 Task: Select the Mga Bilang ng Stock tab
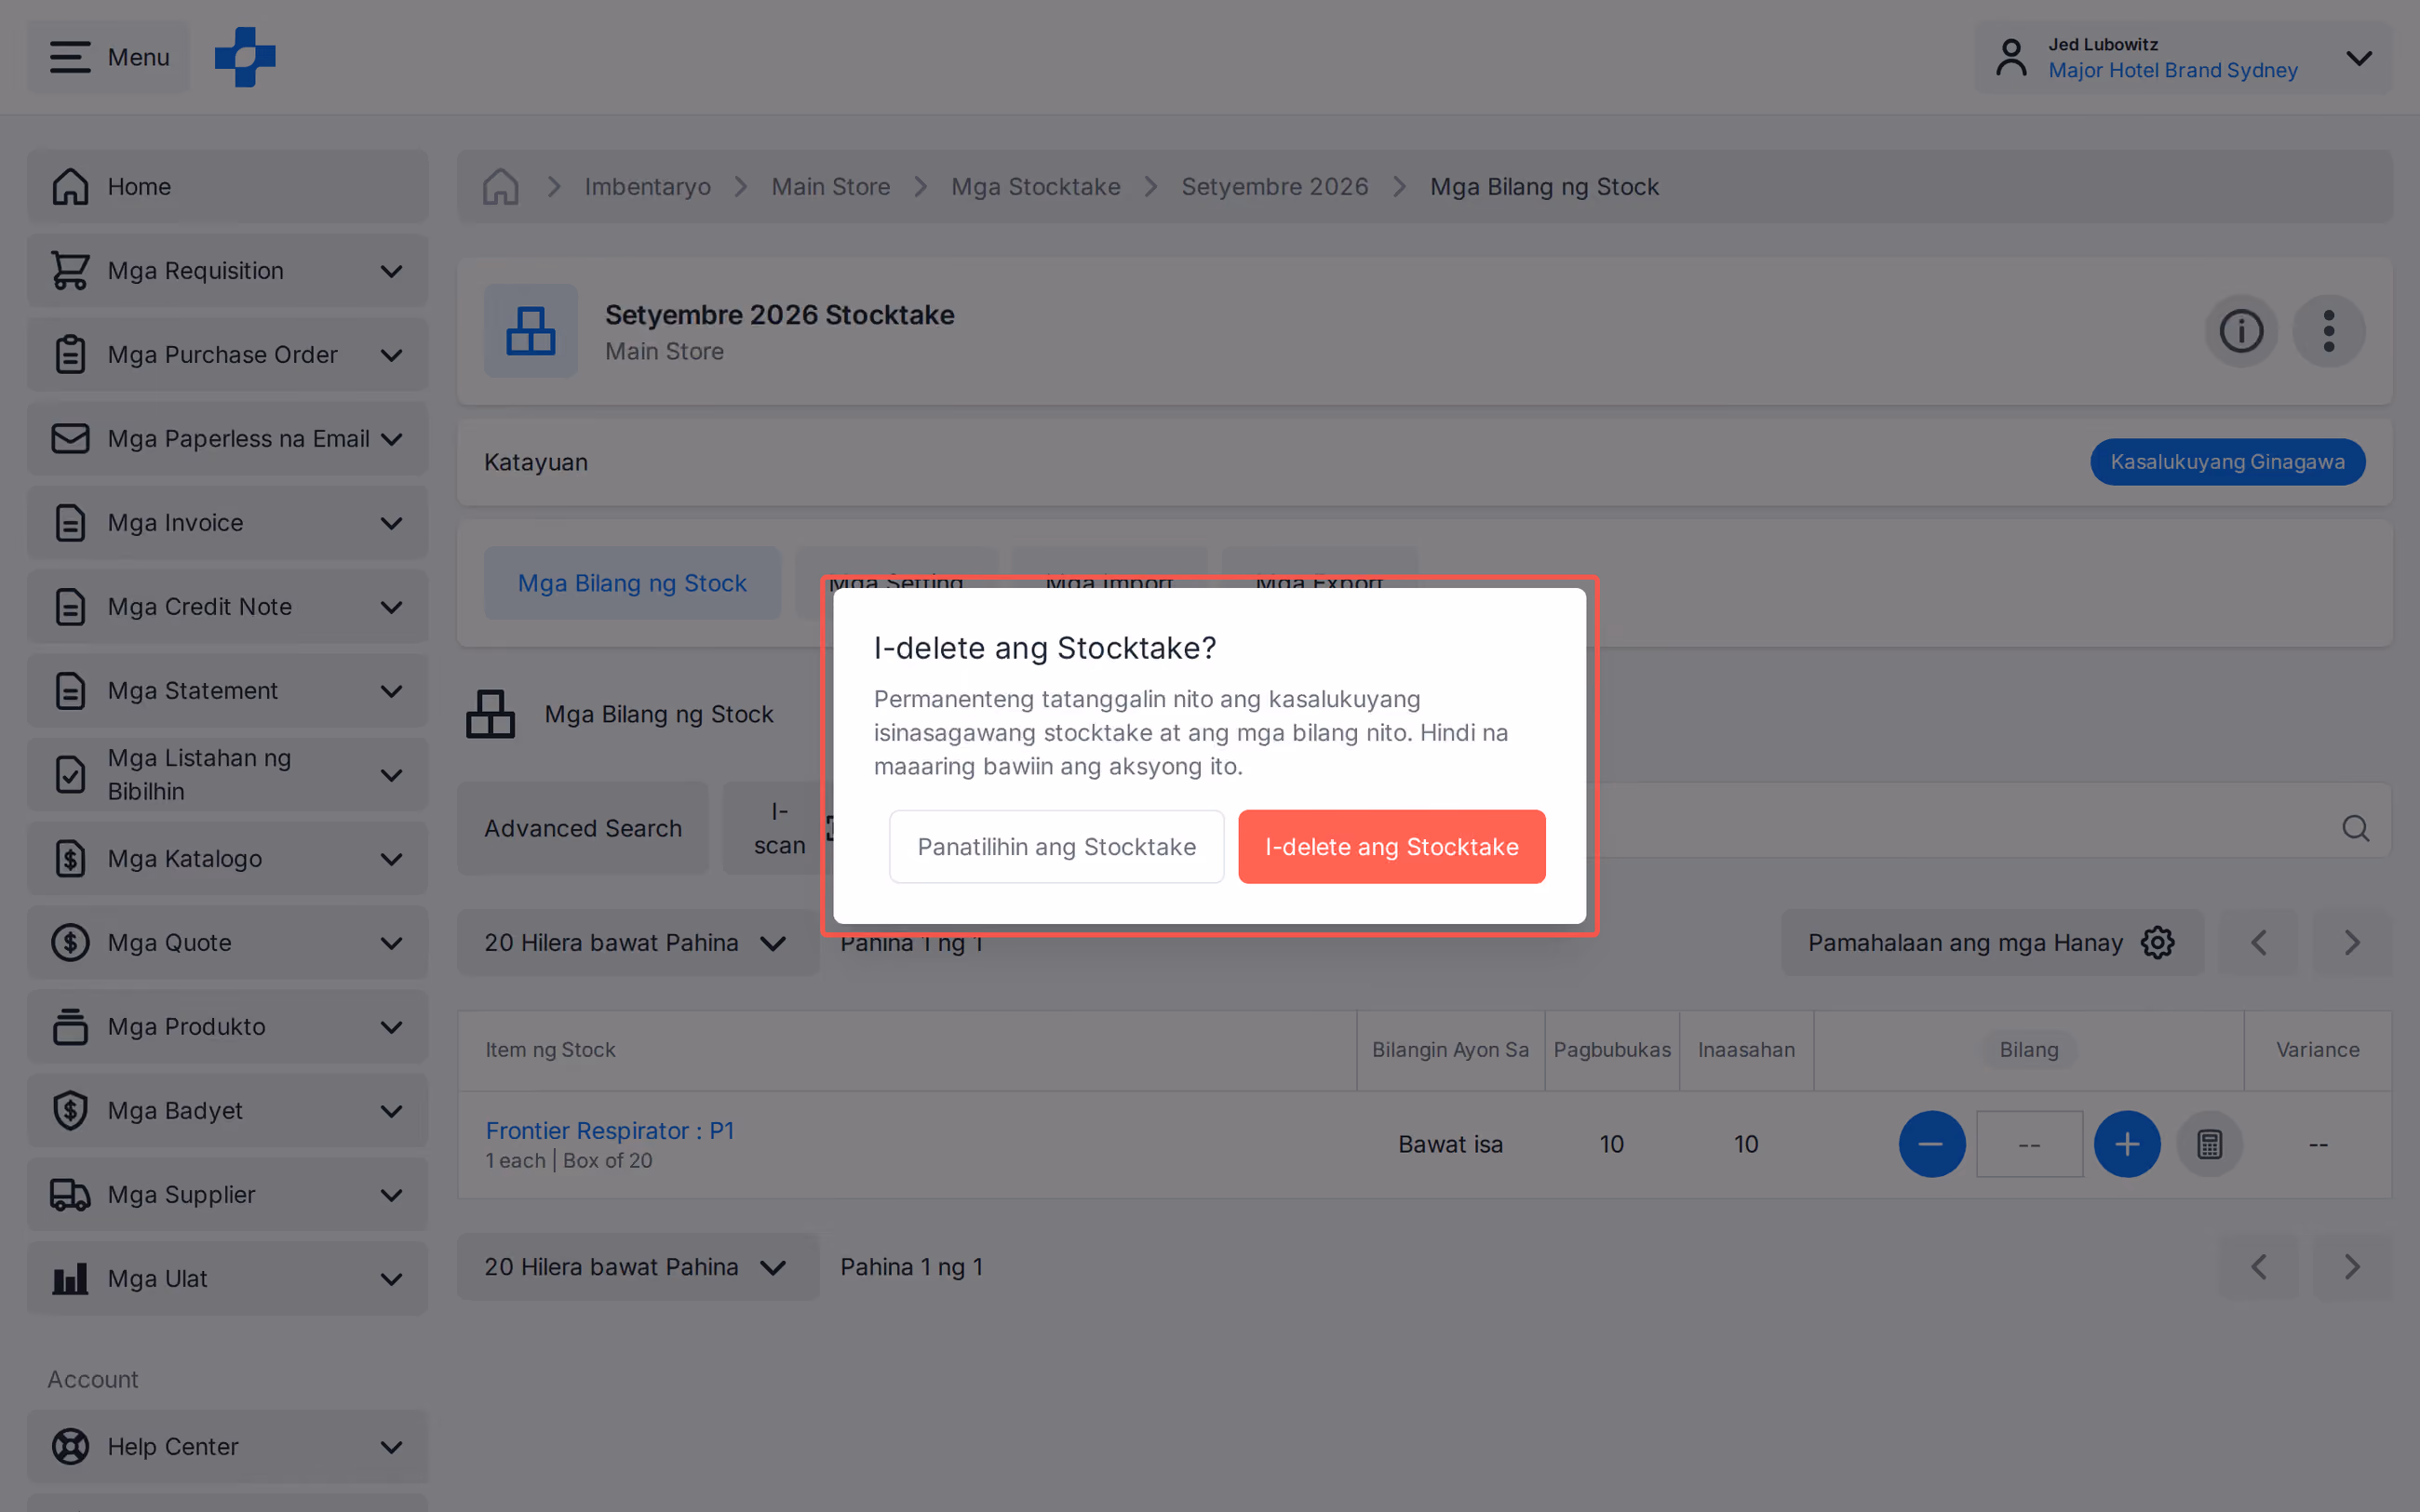(632, 583)
